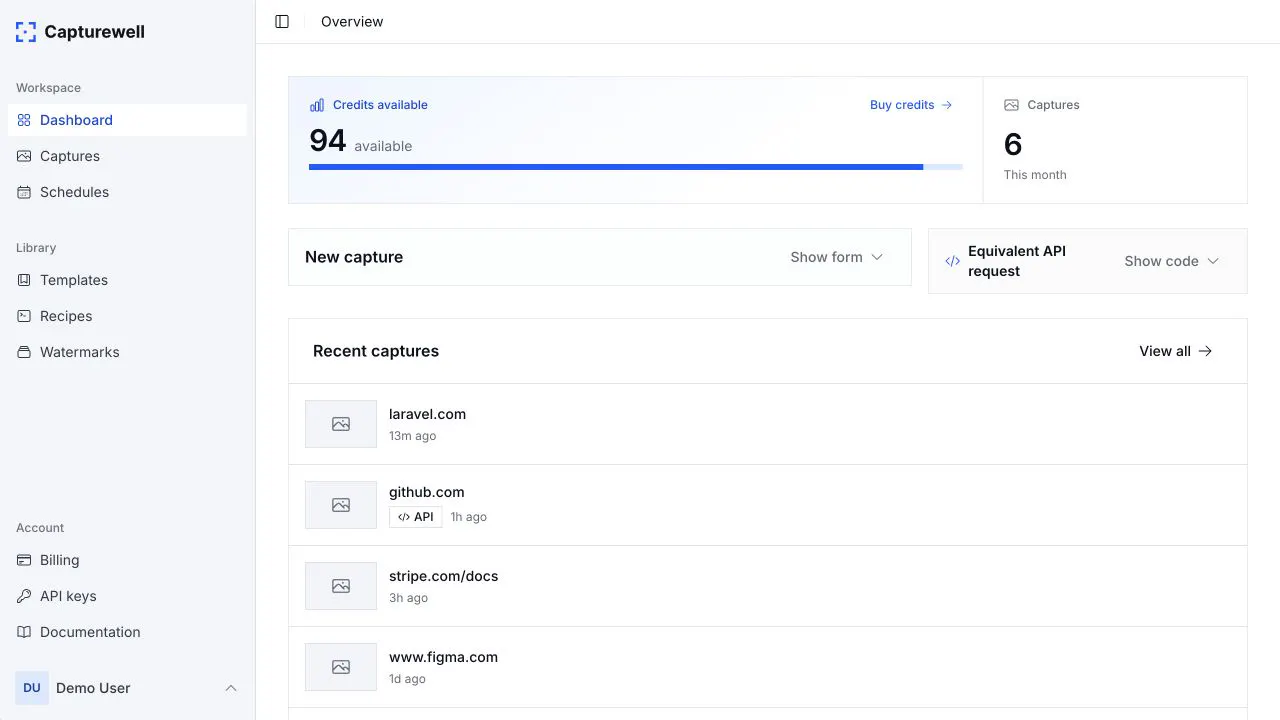Click the Documentation book icon
The image size is (1280, 720).
point(24,632)
